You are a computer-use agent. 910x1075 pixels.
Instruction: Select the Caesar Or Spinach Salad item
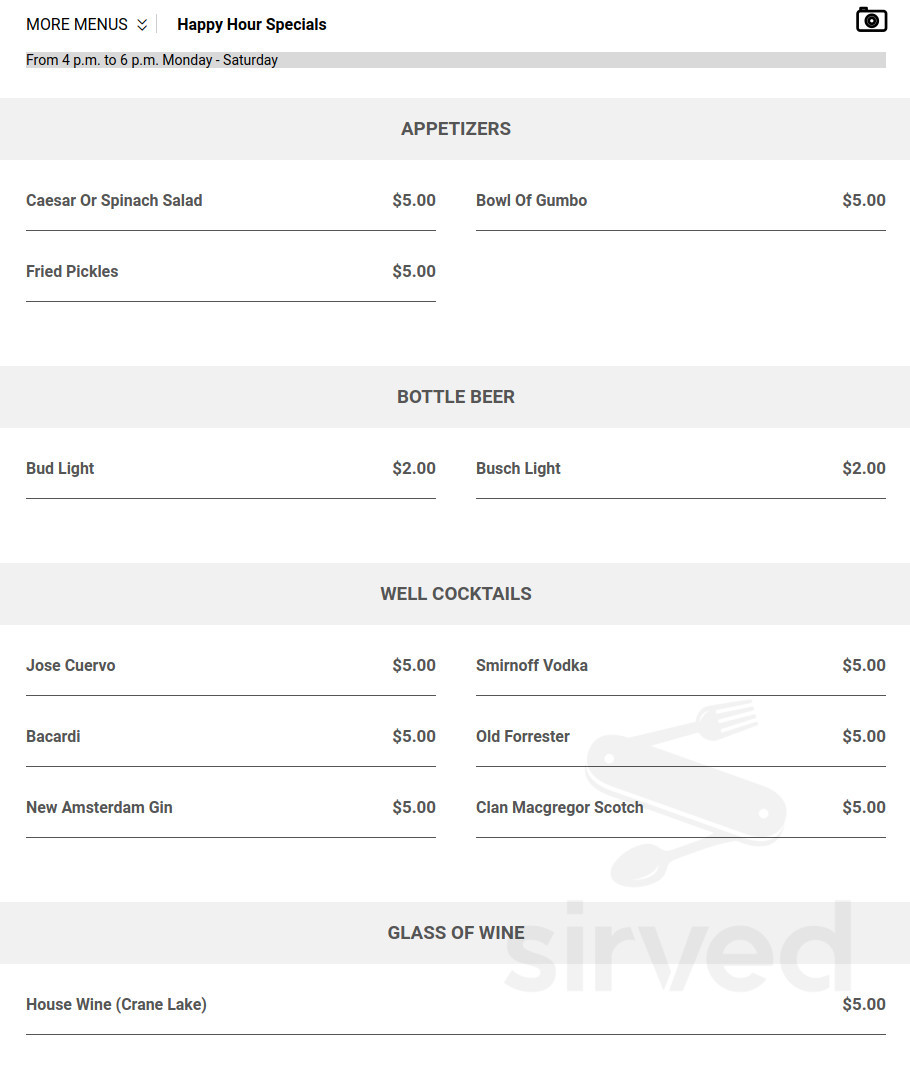click(x=230, y=201)
